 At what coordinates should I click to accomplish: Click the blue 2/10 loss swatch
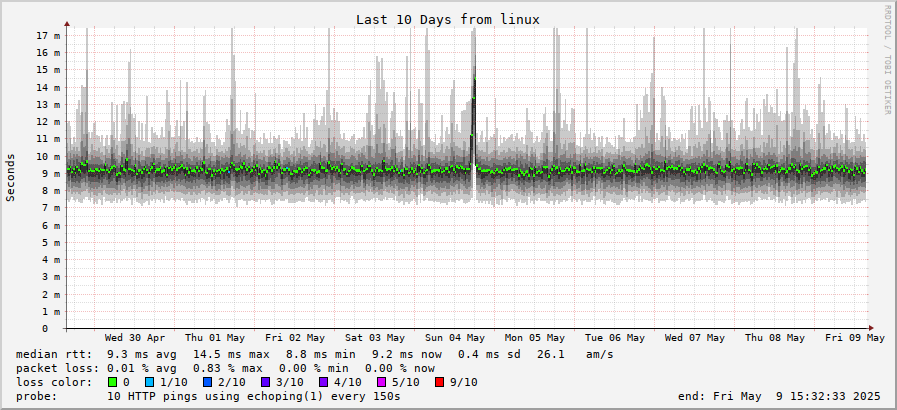[x=207, y=382]
